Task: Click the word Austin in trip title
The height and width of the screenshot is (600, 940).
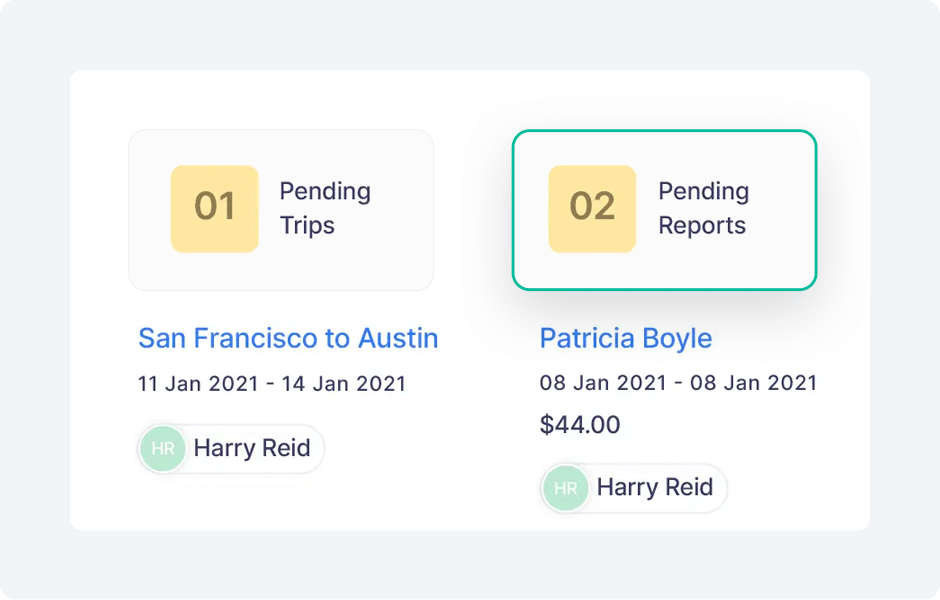Action: click(x=399, y=338)
